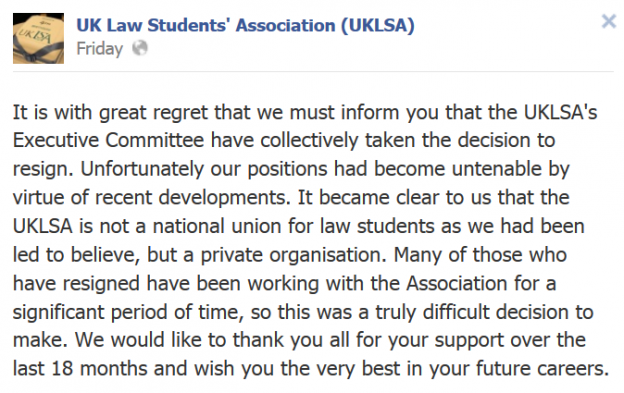Click the word "resign." in the post
The height and width of the screenshot is (393, 624).
[x=43, y=169]
